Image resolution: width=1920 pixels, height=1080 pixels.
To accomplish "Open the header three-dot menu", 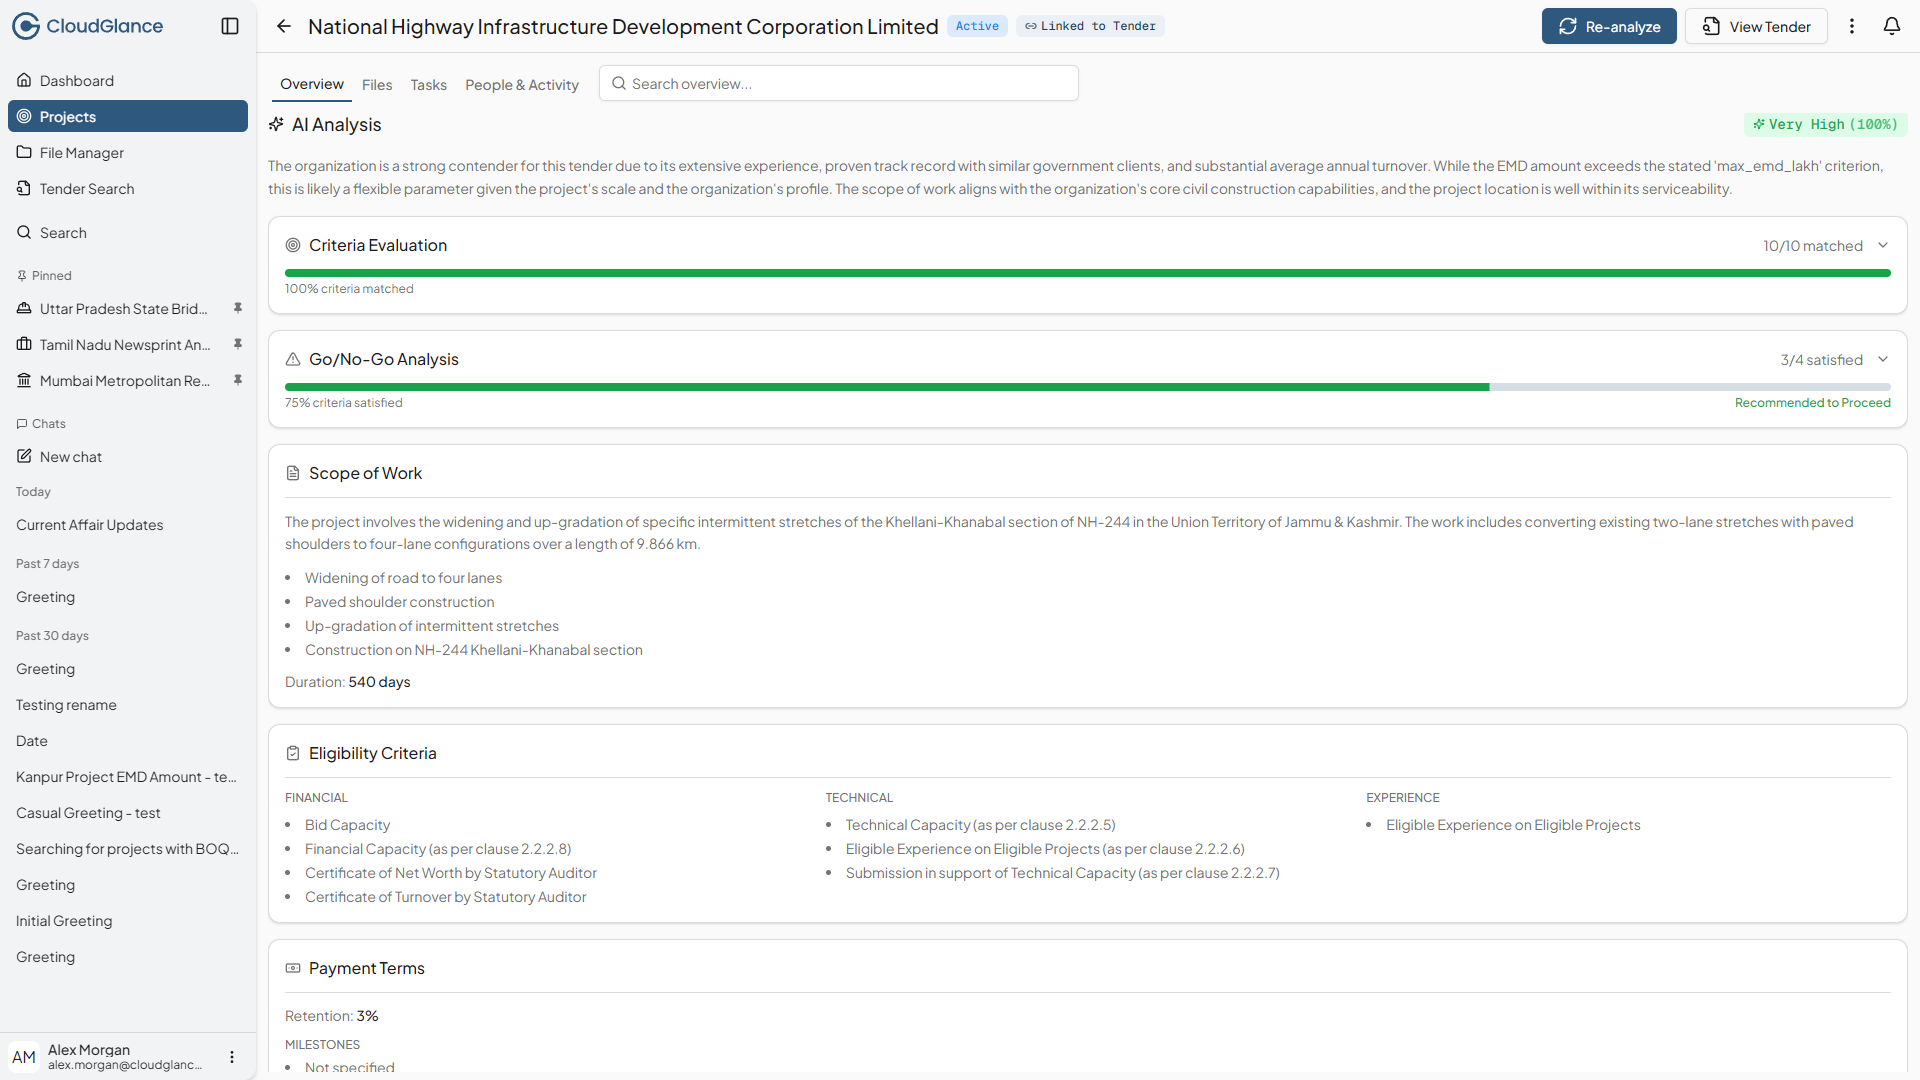I will point(1852,26).
